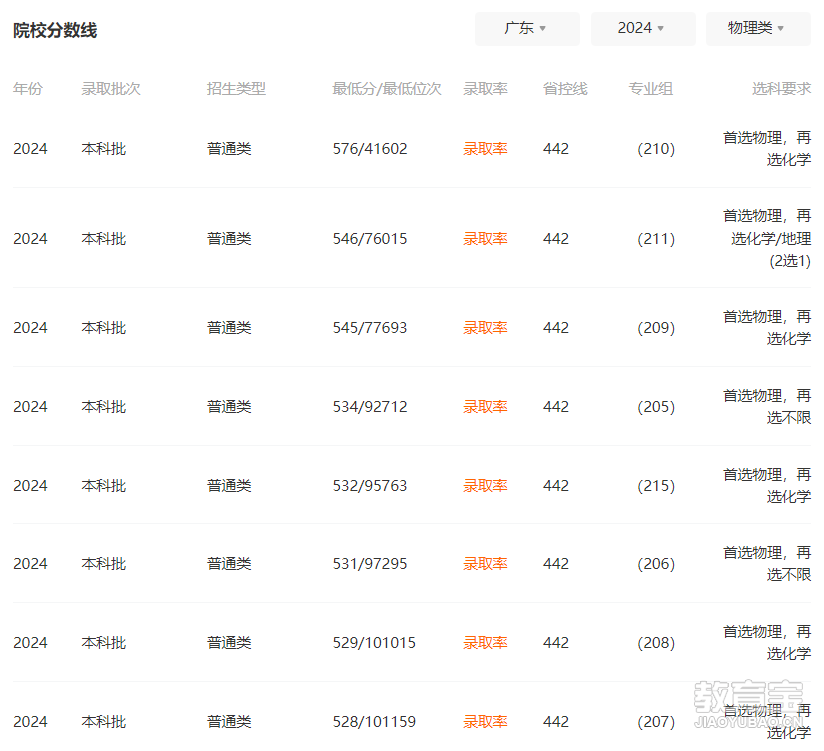This screenshot has height=751, width=824.
Task: Click 录取率 link in the 534/92712 row
Action: [485, 407]
